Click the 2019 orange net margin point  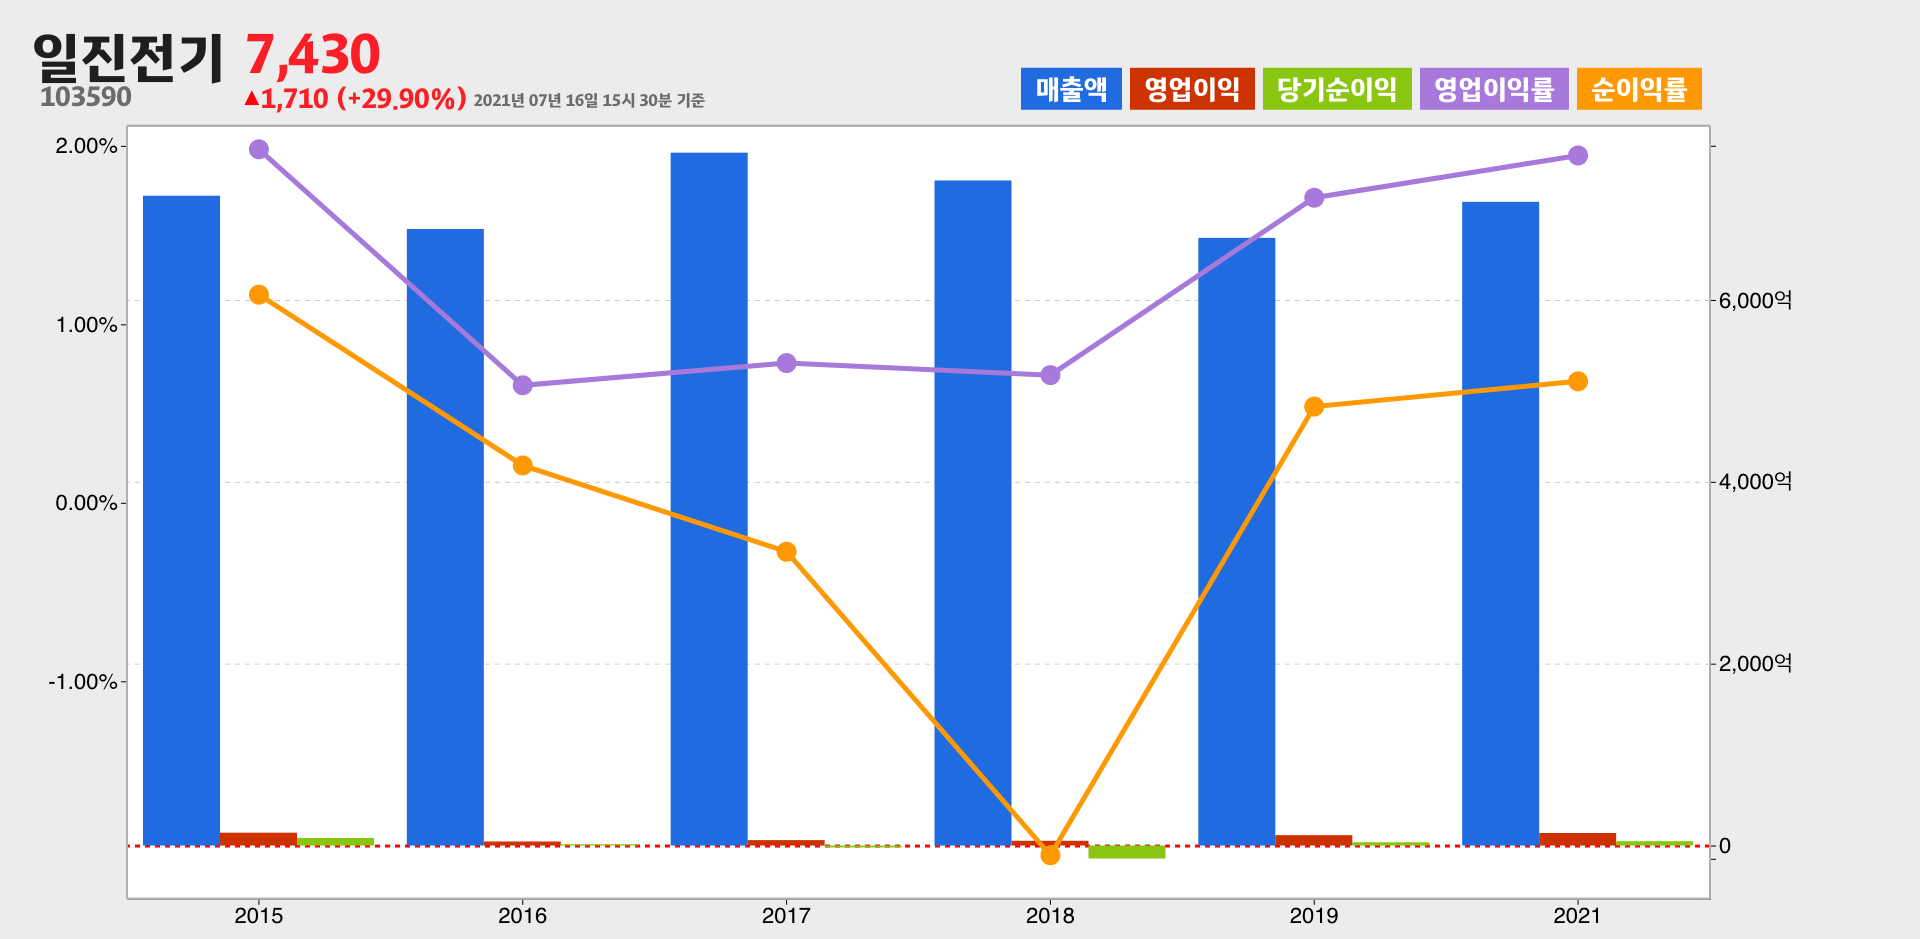coord(1314,407)
